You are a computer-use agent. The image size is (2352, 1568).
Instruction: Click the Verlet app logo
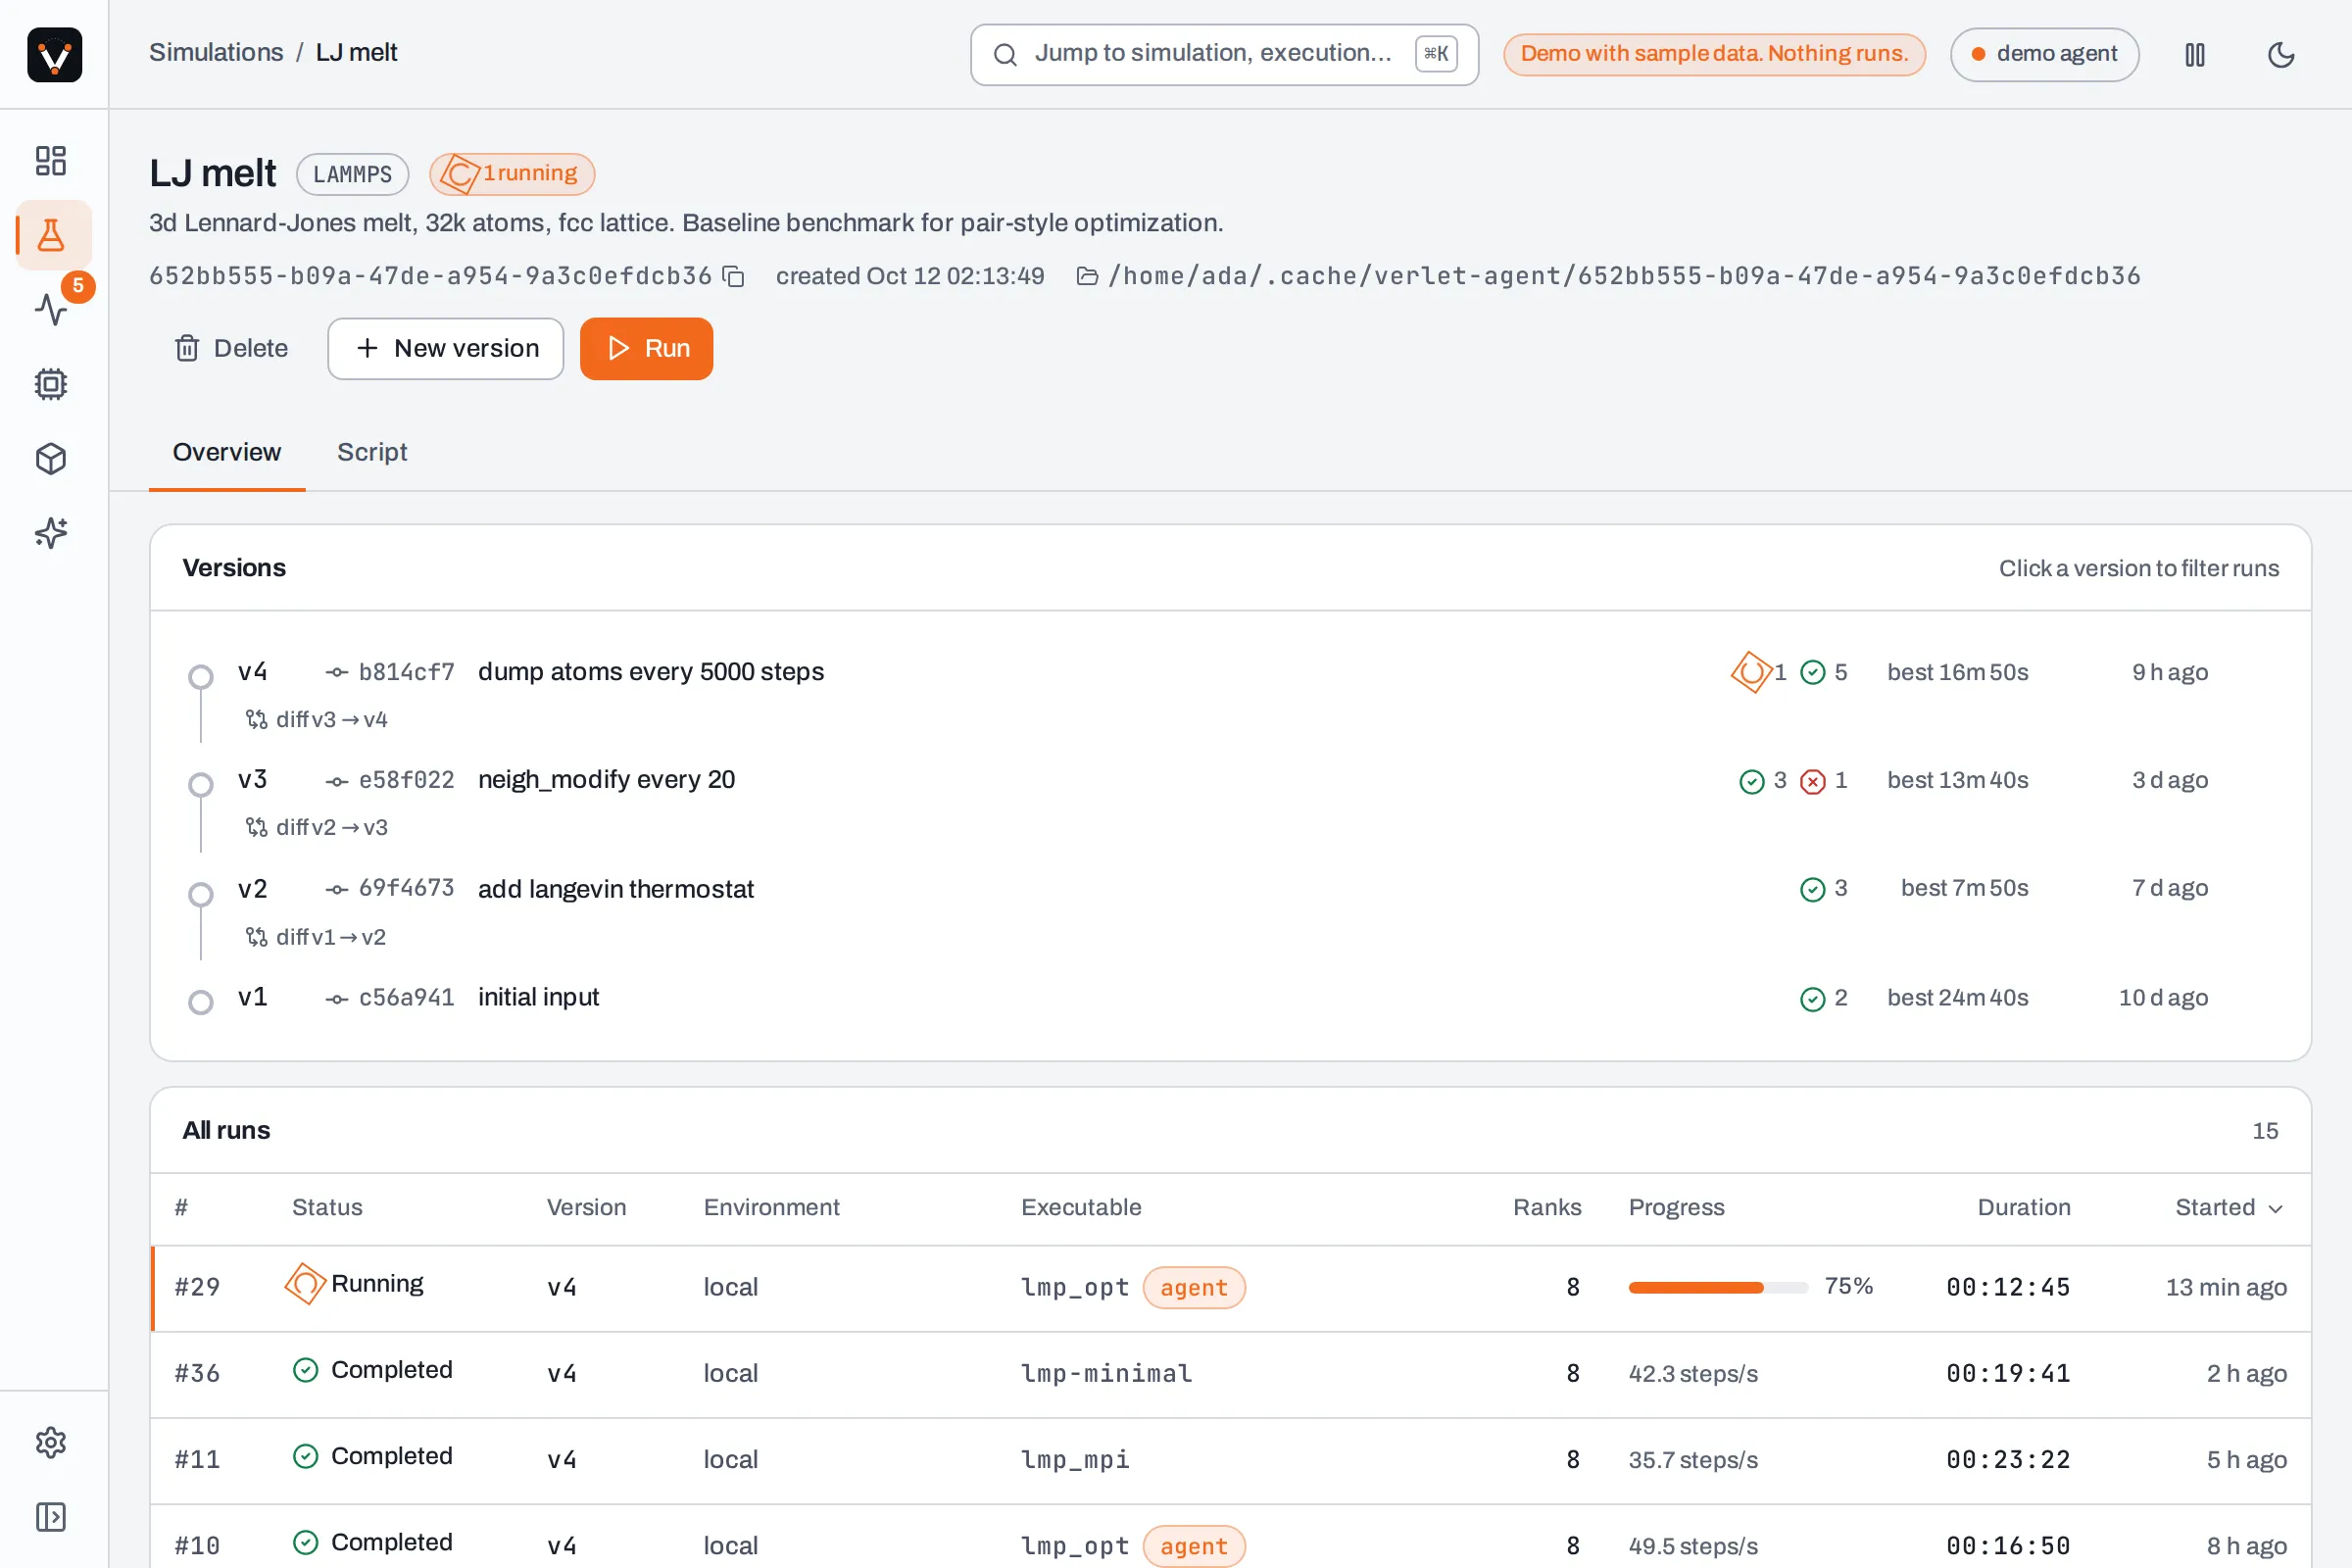(54, 54)
